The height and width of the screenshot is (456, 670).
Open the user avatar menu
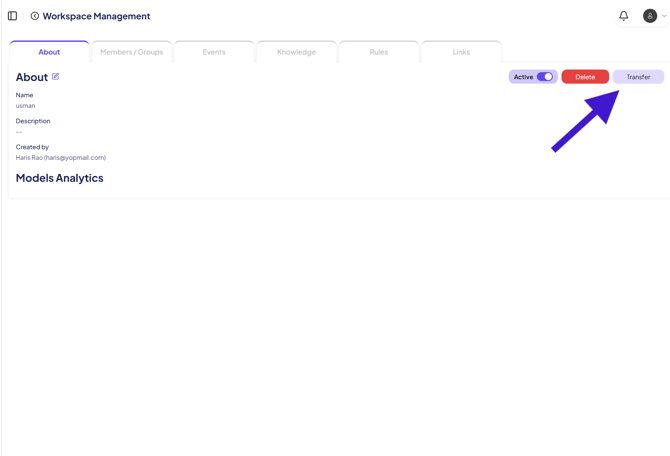pyautogui.click(x=649, y=16)
